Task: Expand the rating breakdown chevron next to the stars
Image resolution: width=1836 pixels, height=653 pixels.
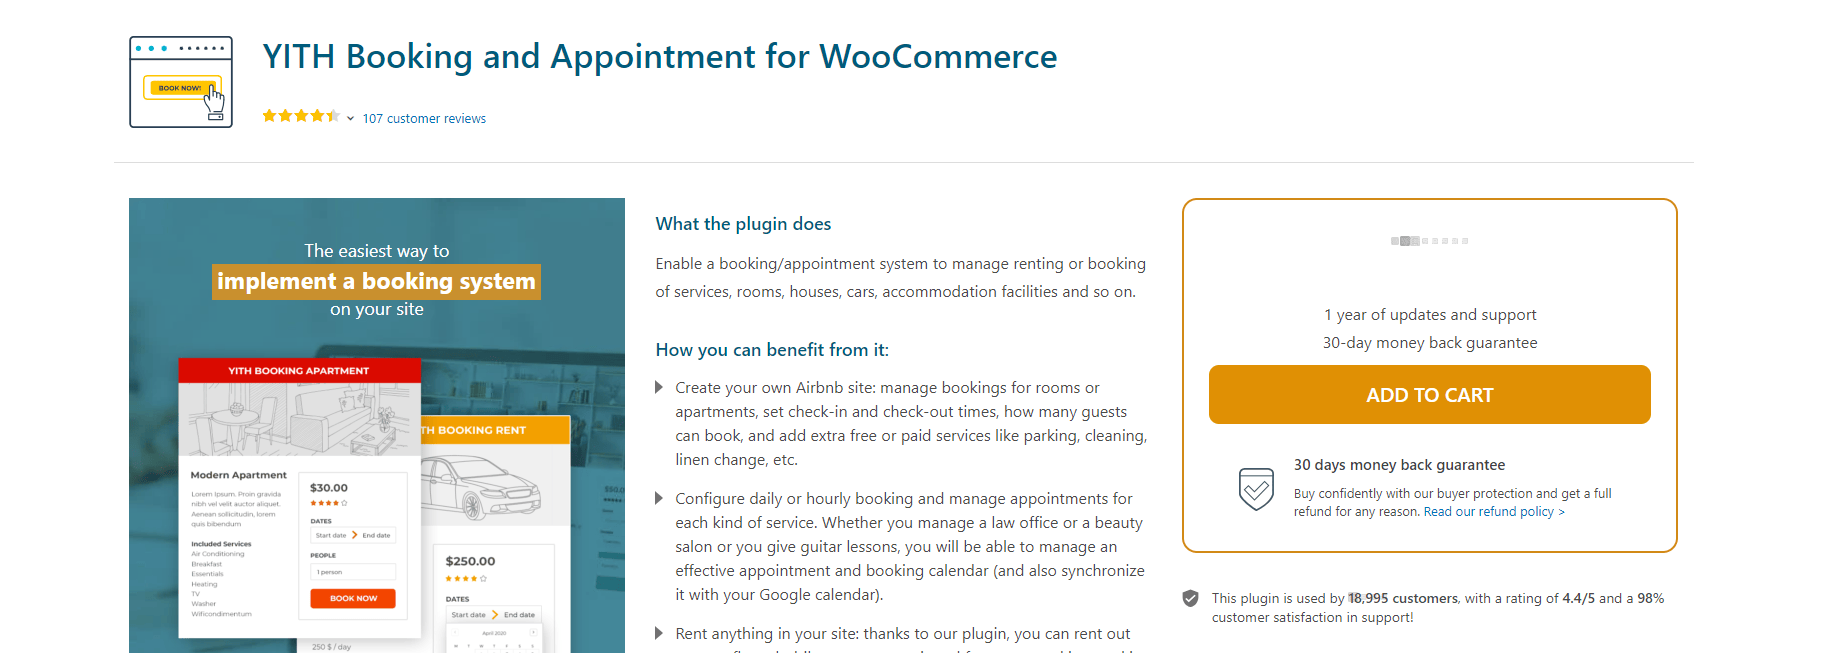Action: pos(349,118)
